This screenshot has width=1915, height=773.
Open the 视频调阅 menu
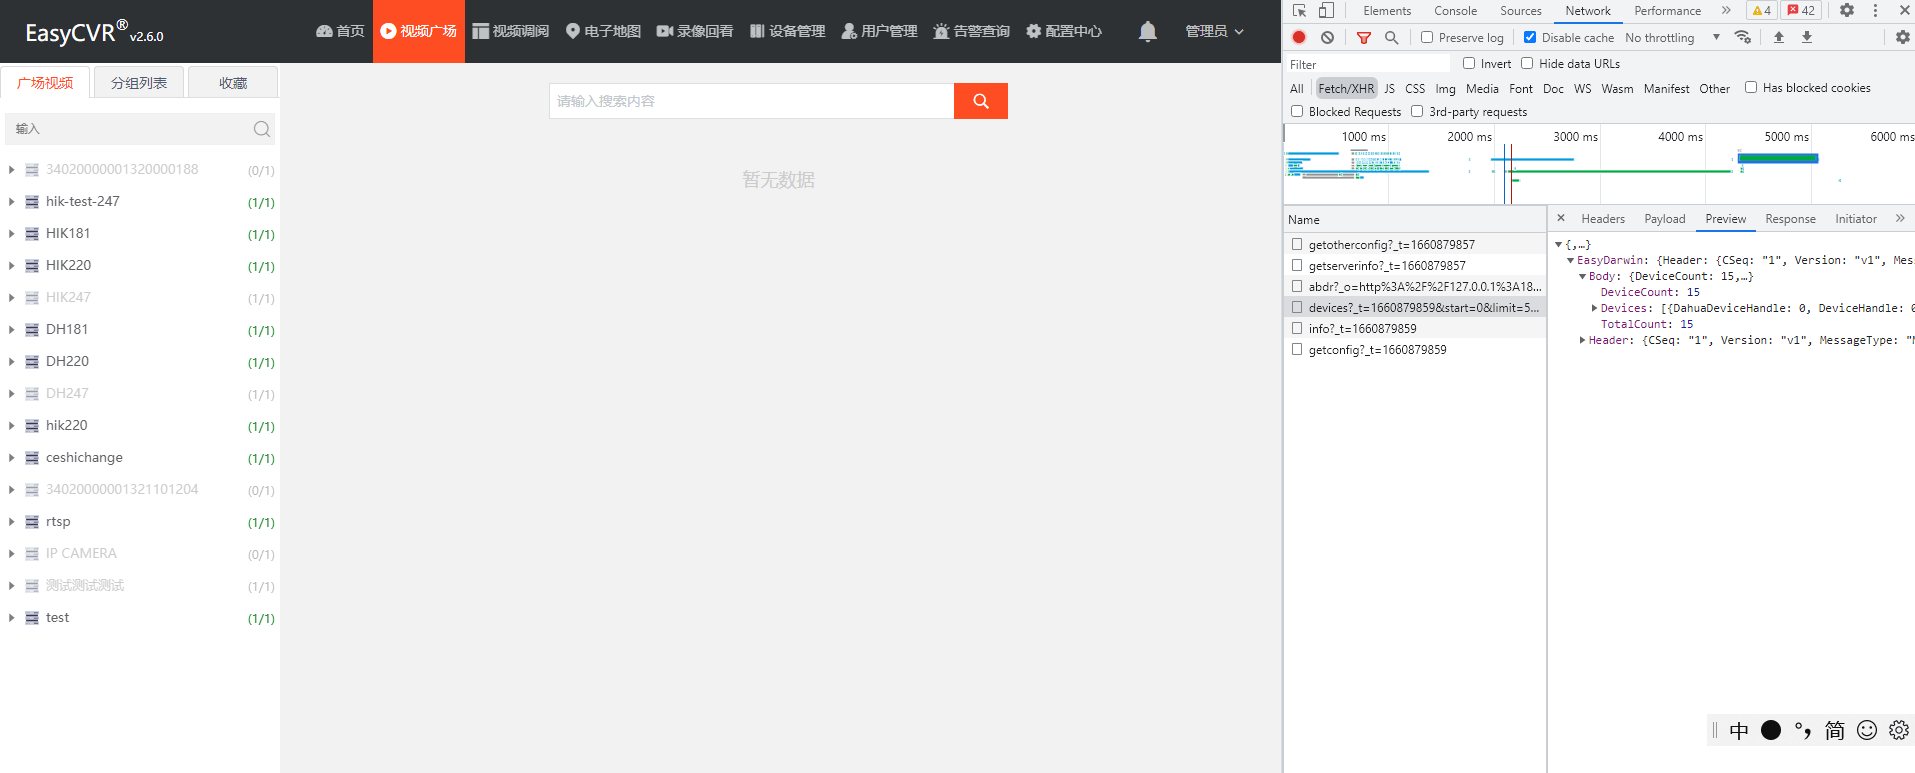[x=510, y=31]
